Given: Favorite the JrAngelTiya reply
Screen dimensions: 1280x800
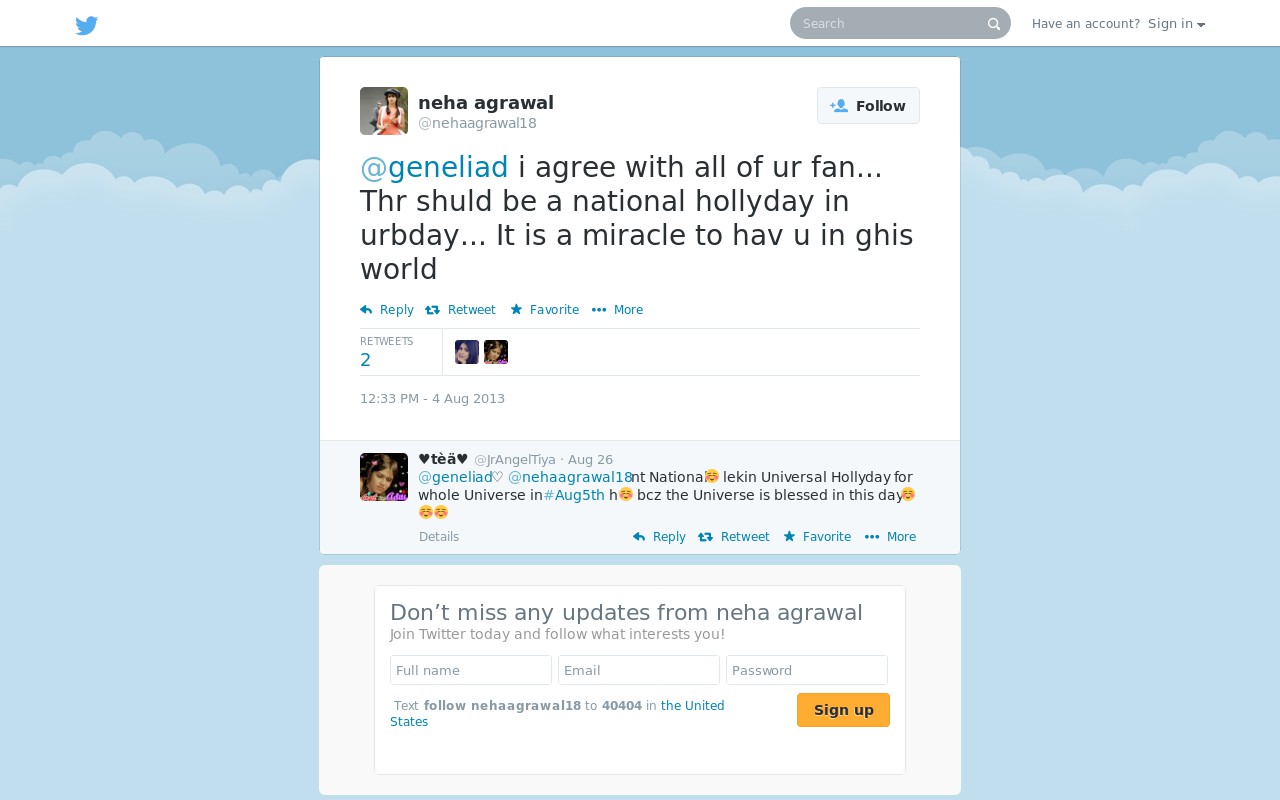Looking at the screenshot, I should pyautogui.click(x=817, y=537).
